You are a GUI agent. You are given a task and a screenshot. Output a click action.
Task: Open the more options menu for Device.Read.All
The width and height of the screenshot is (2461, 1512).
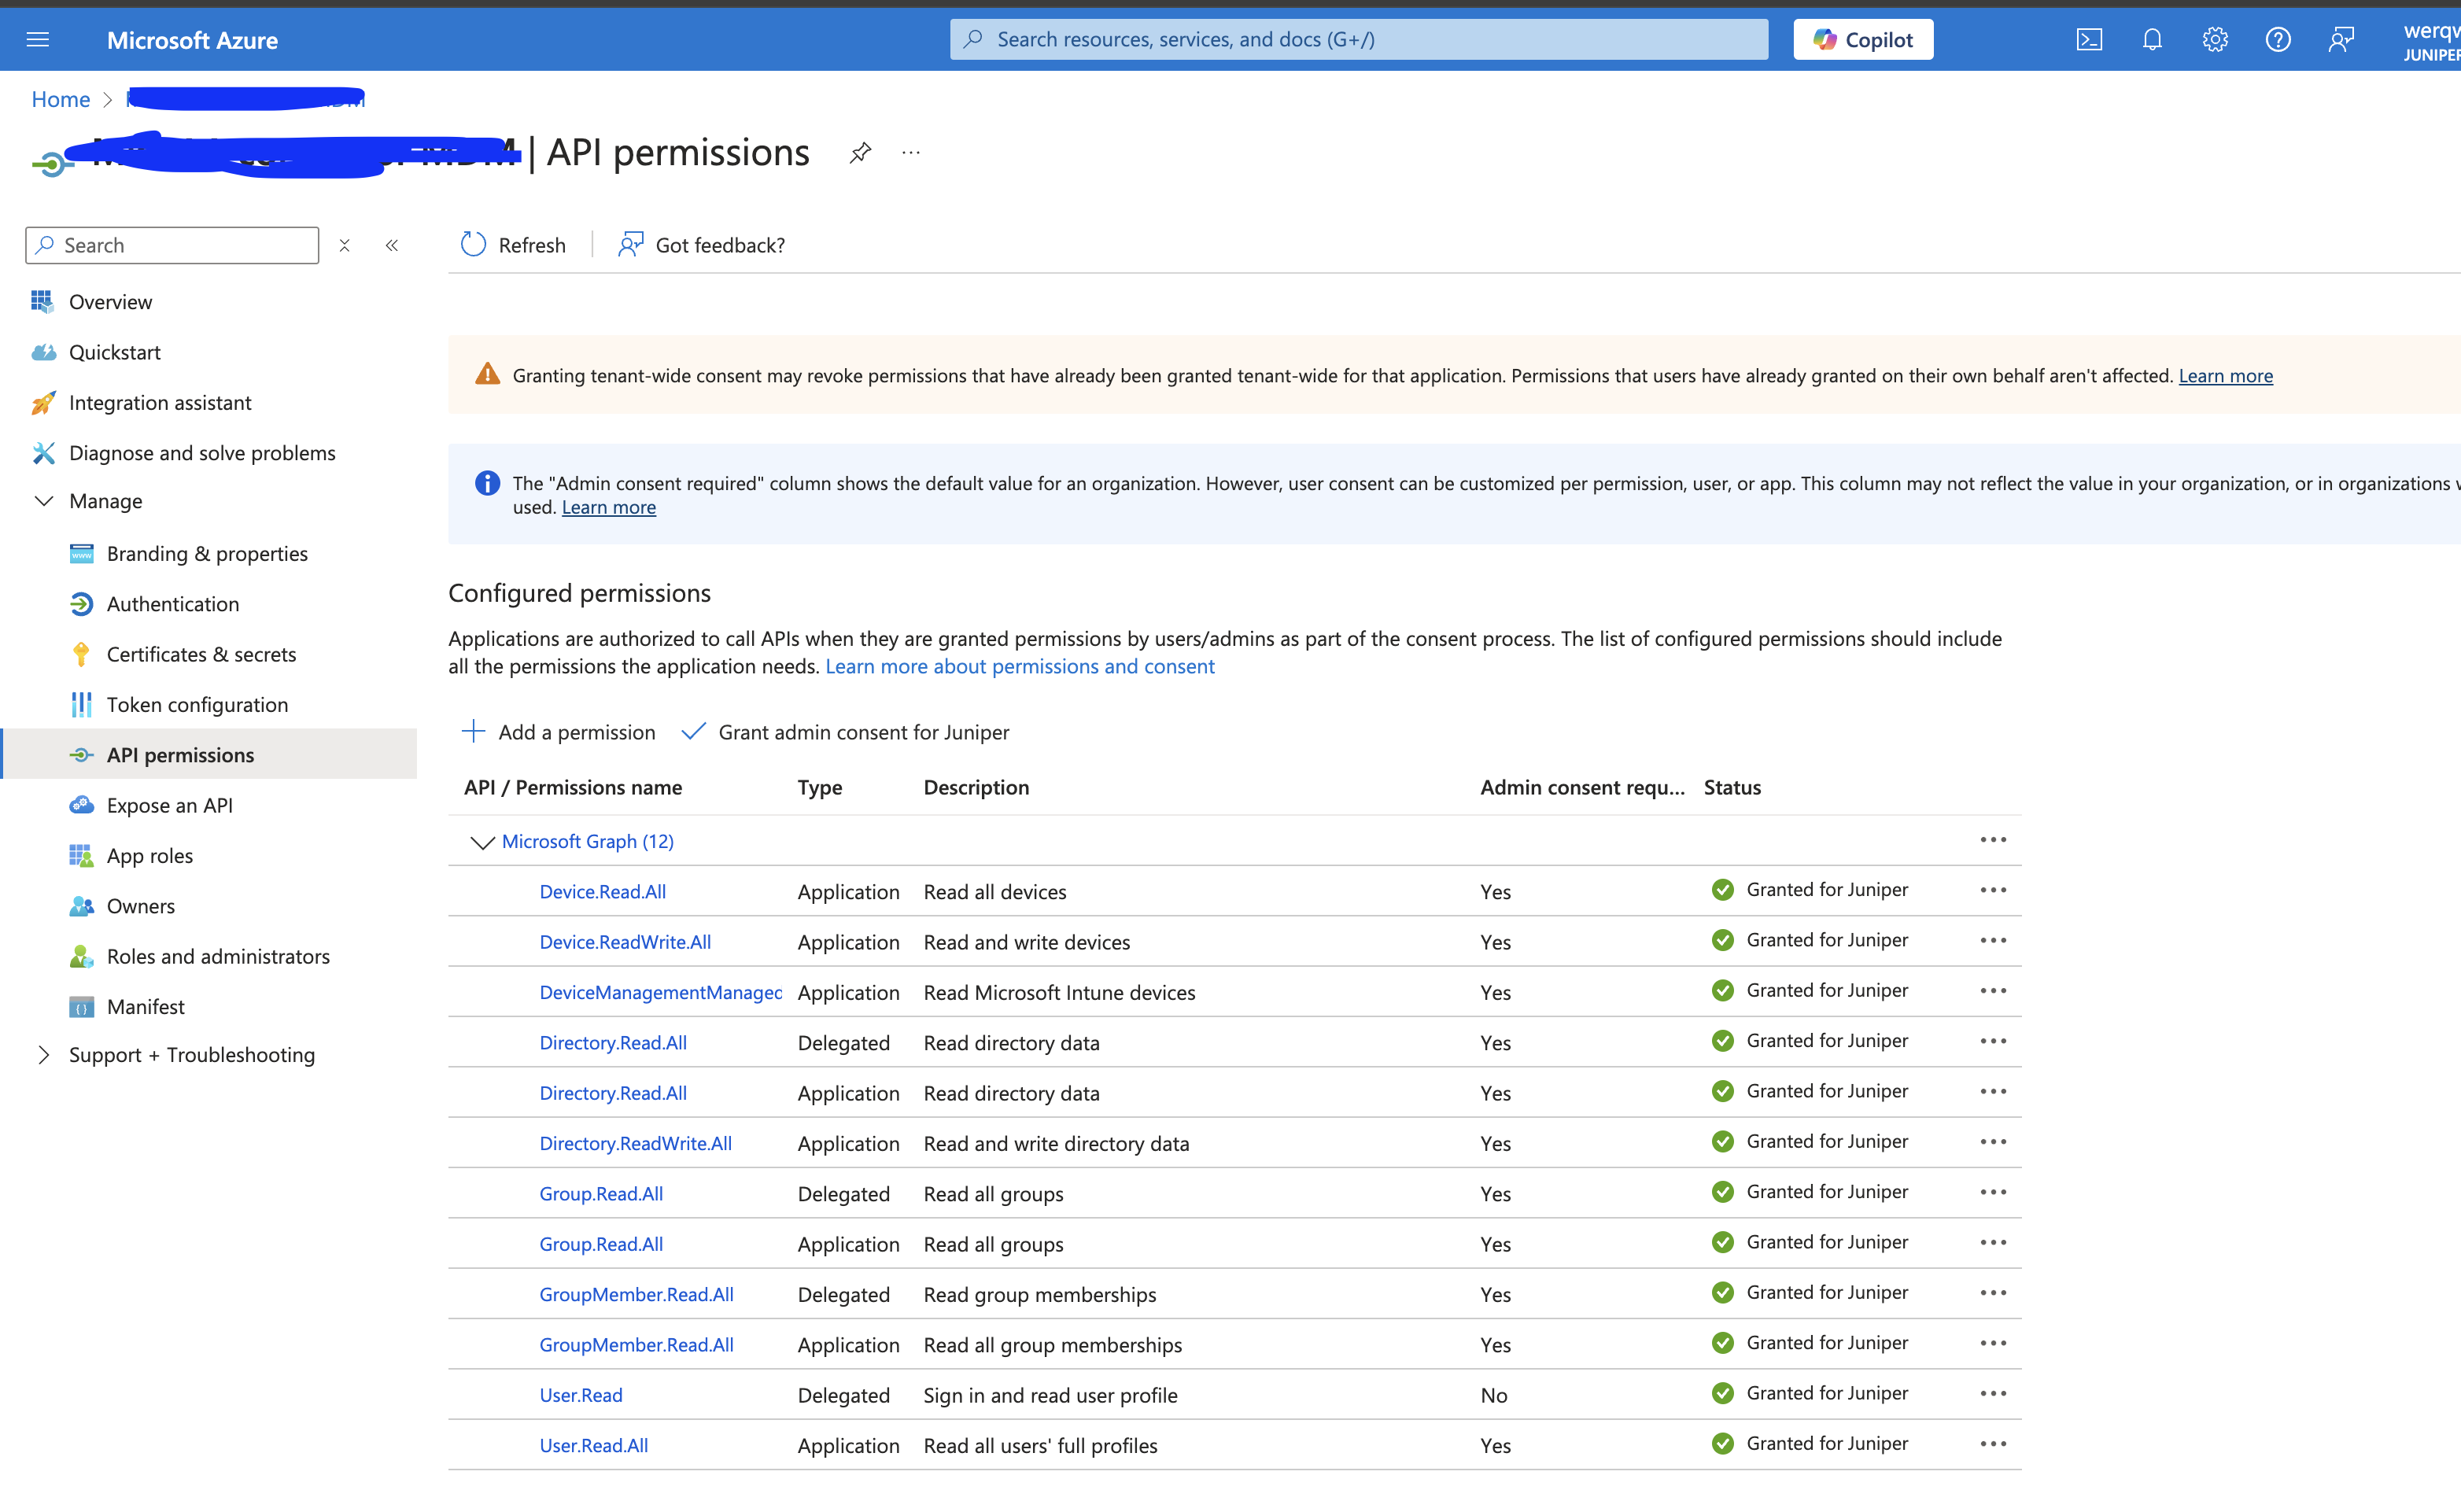point(1993,890)
